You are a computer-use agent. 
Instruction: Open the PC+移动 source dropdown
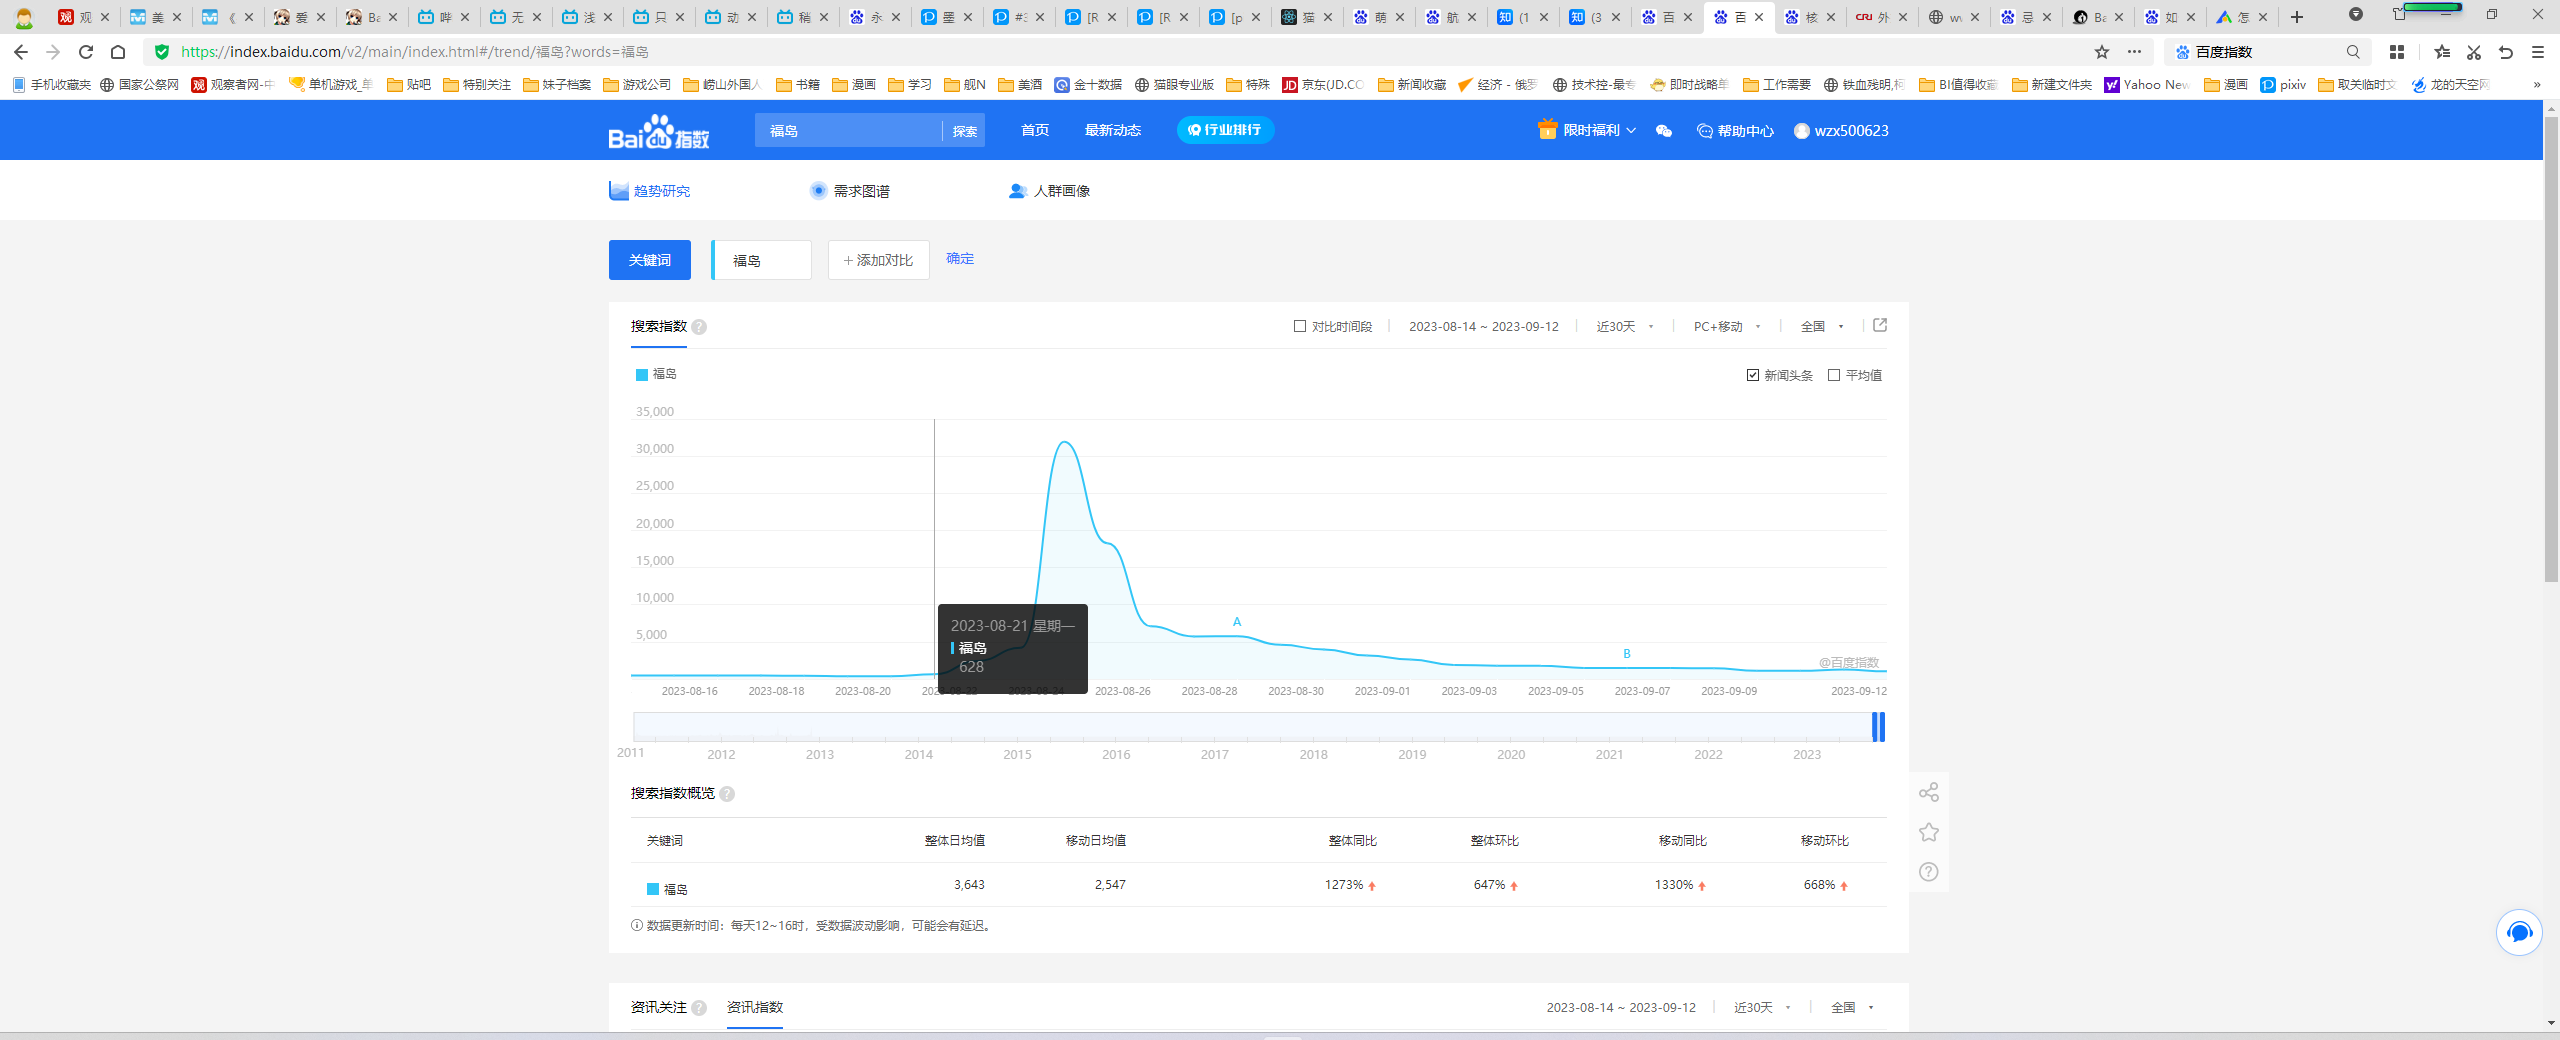(x=1727, y=327)
